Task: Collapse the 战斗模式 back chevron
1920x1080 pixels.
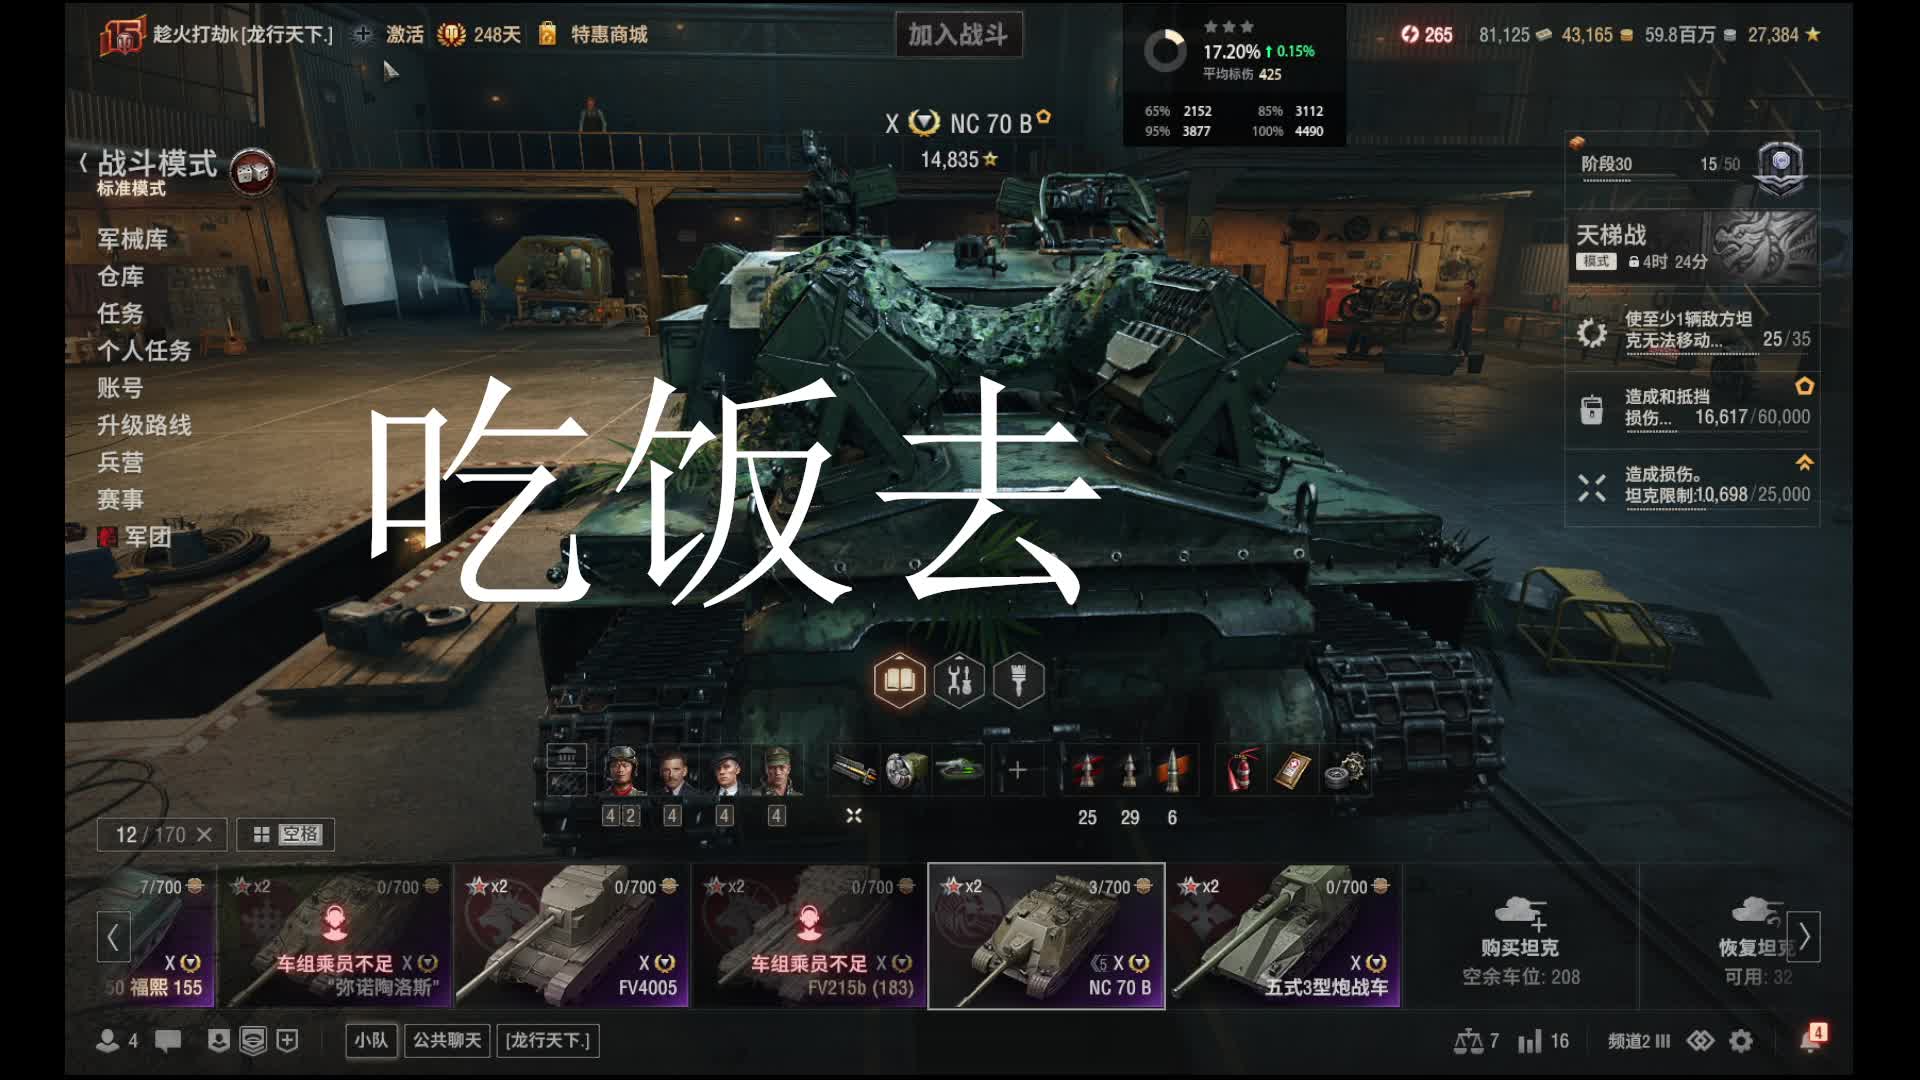Action: 84,163
